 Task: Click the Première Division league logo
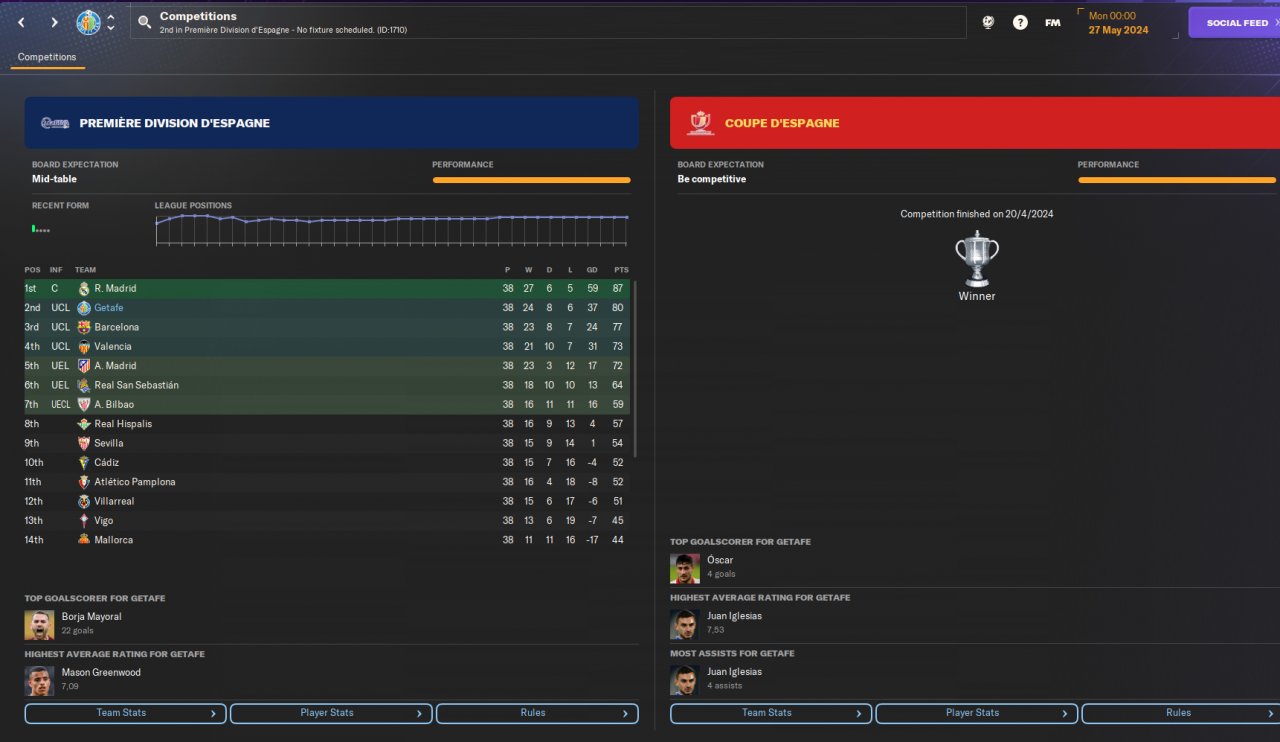[x=55, y=123]
